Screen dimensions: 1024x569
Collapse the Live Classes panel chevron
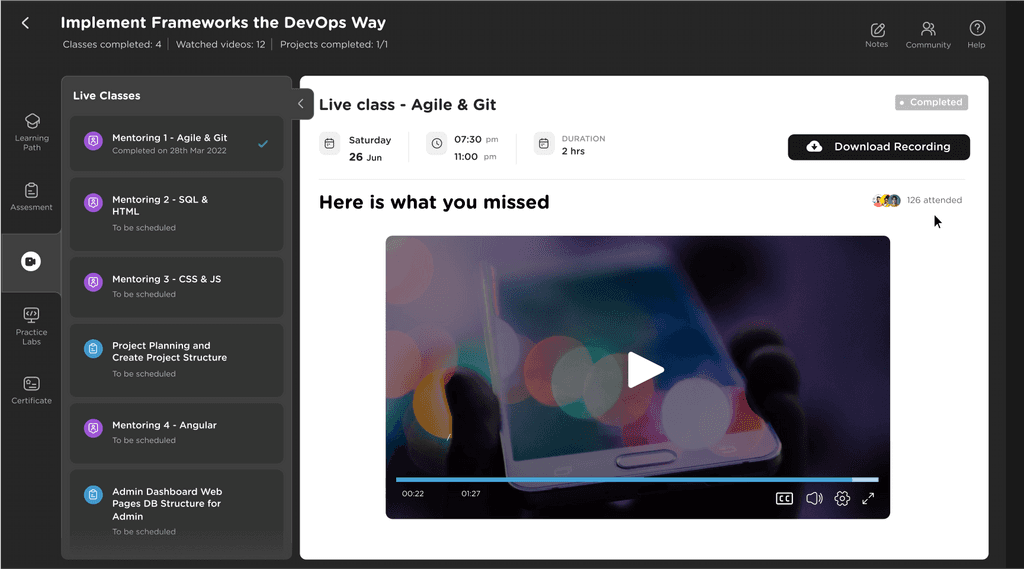(301, 103)
